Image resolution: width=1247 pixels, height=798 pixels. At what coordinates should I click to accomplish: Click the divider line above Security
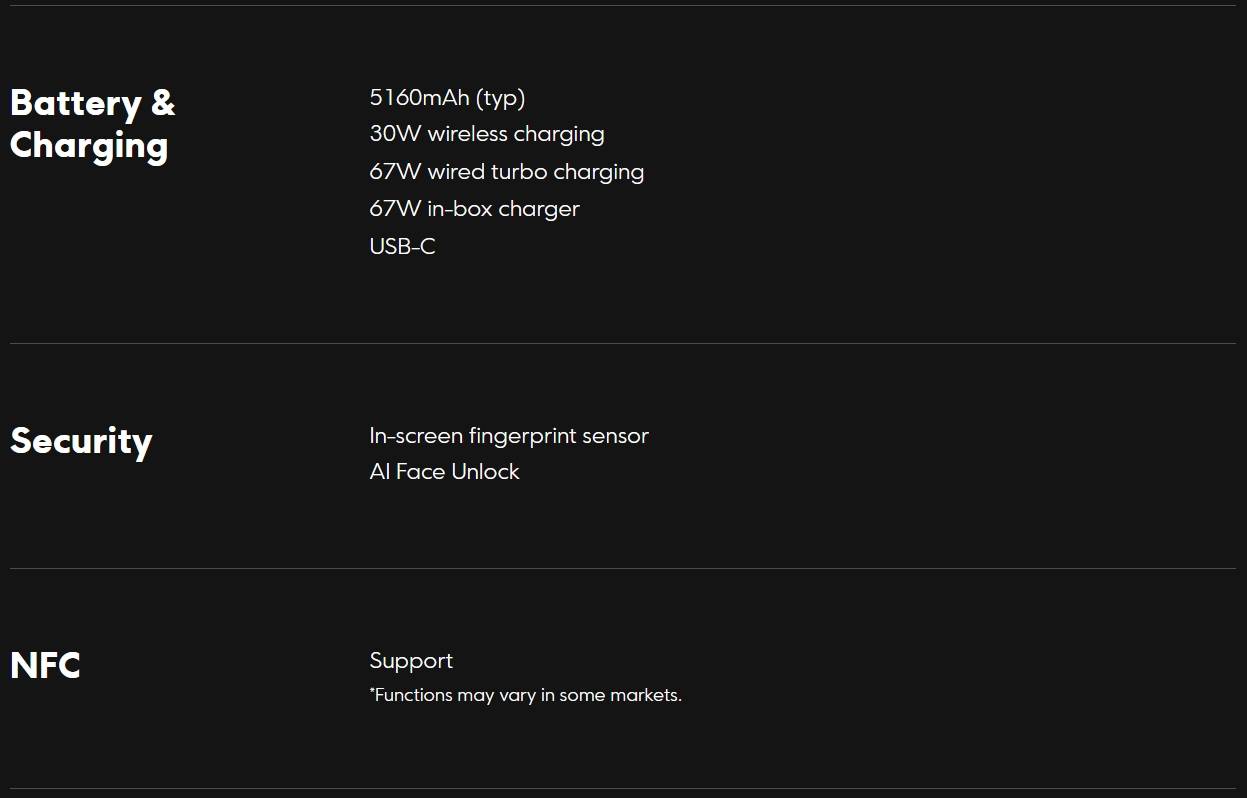[623, 343]
